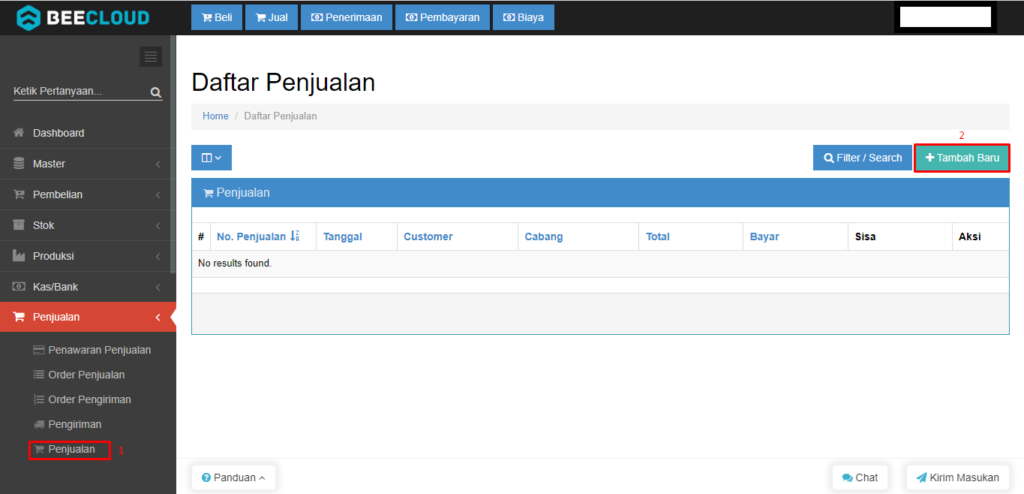Click the Daftar Penjualan breadcrumb text
Image resolution: width=1024 pixels, height=494 pixels.
pos(280,116)
